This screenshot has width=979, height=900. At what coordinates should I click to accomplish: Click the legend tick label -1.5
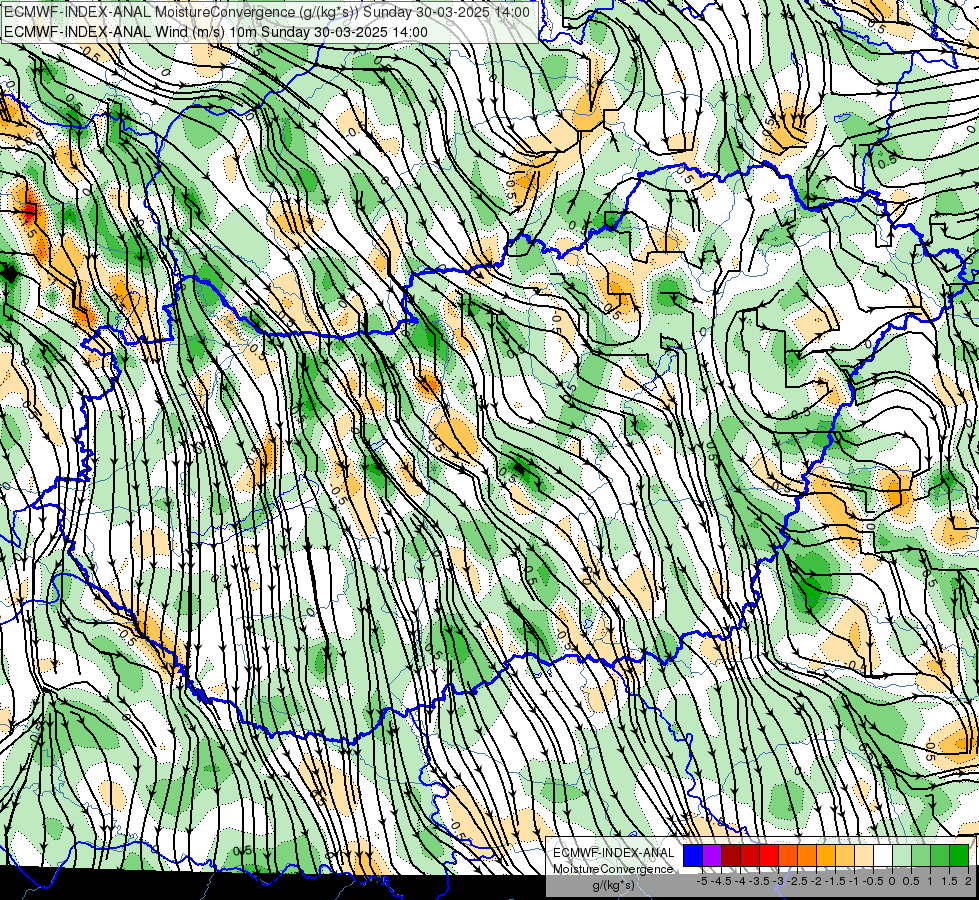click(835, 881)
